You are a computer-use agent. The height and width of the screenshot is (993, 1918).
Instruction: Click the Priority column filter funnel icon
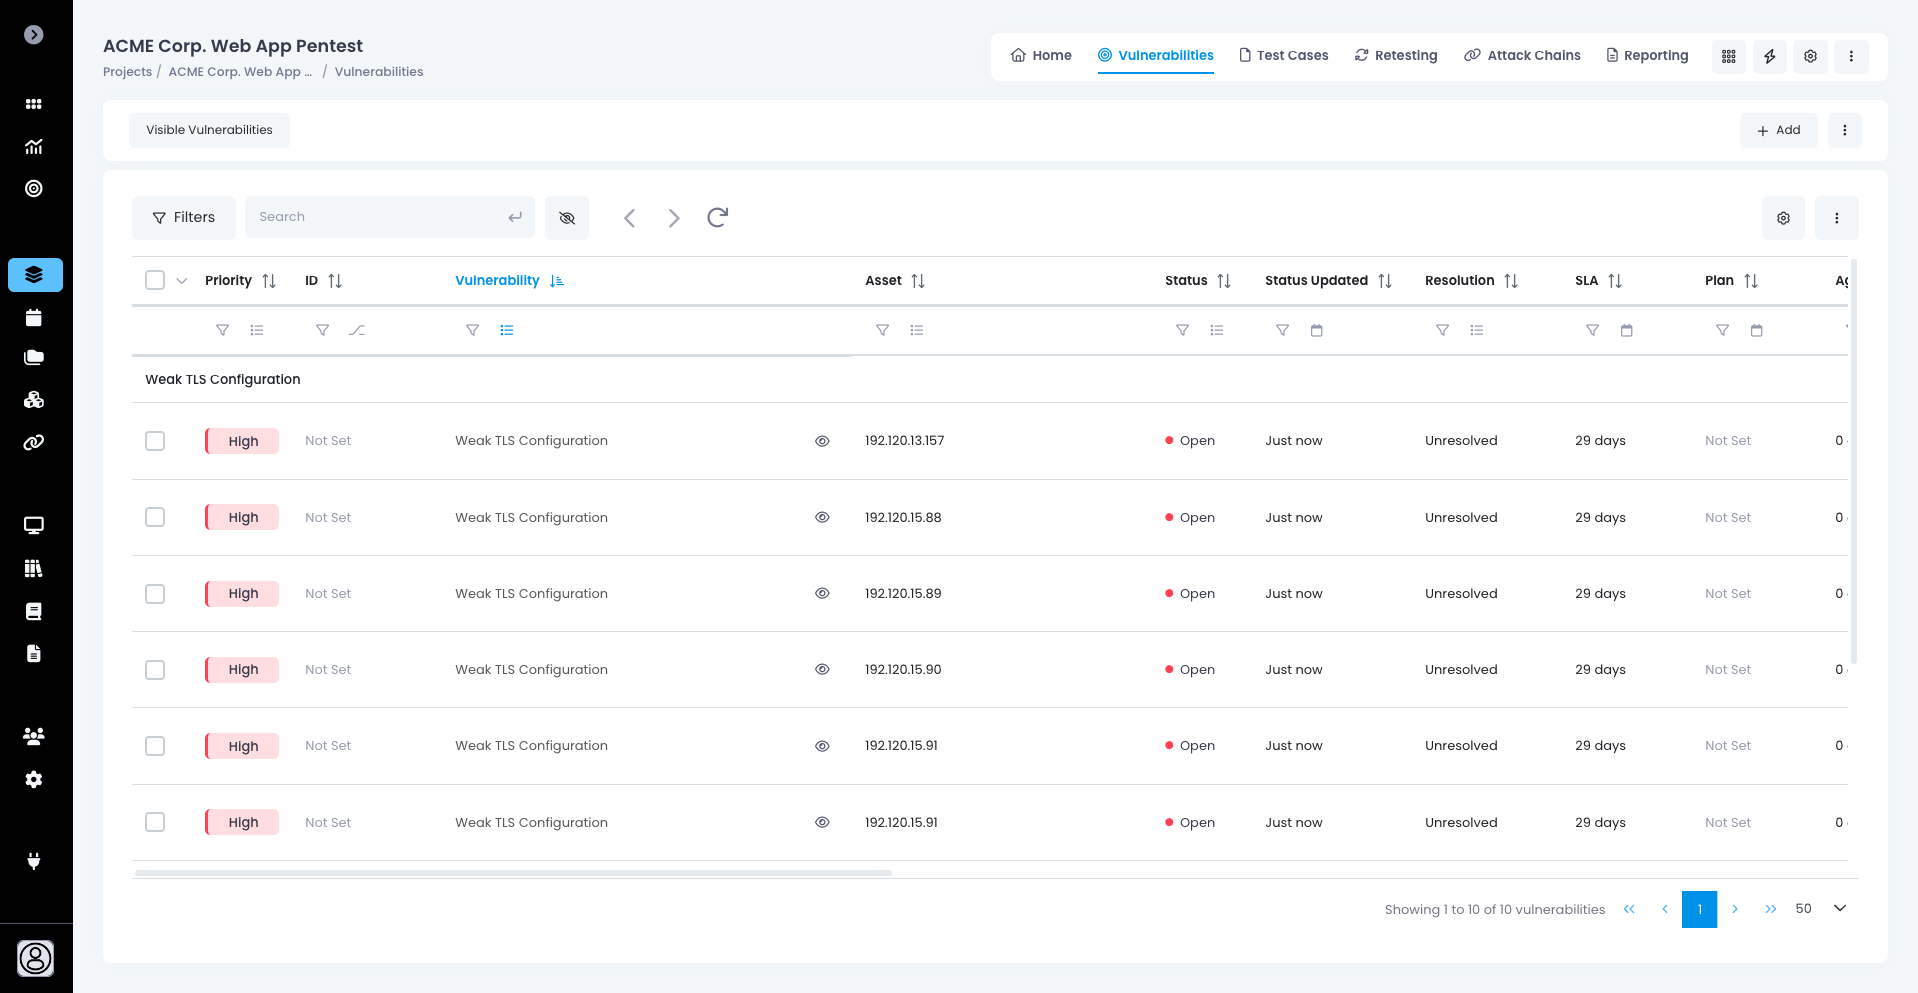[x=223, y=330]
